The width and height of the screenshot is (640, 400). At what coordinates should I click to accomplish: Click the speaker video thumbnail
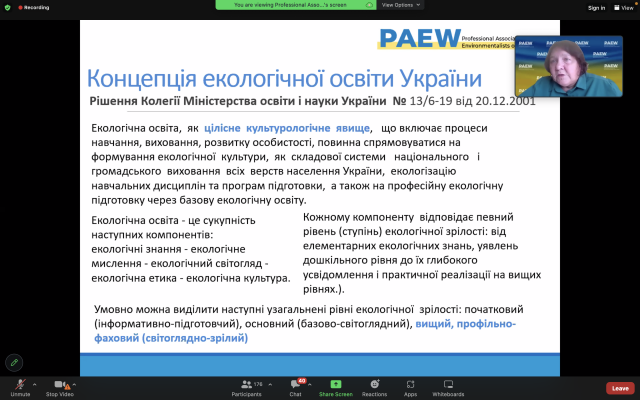tap(569, 66)
